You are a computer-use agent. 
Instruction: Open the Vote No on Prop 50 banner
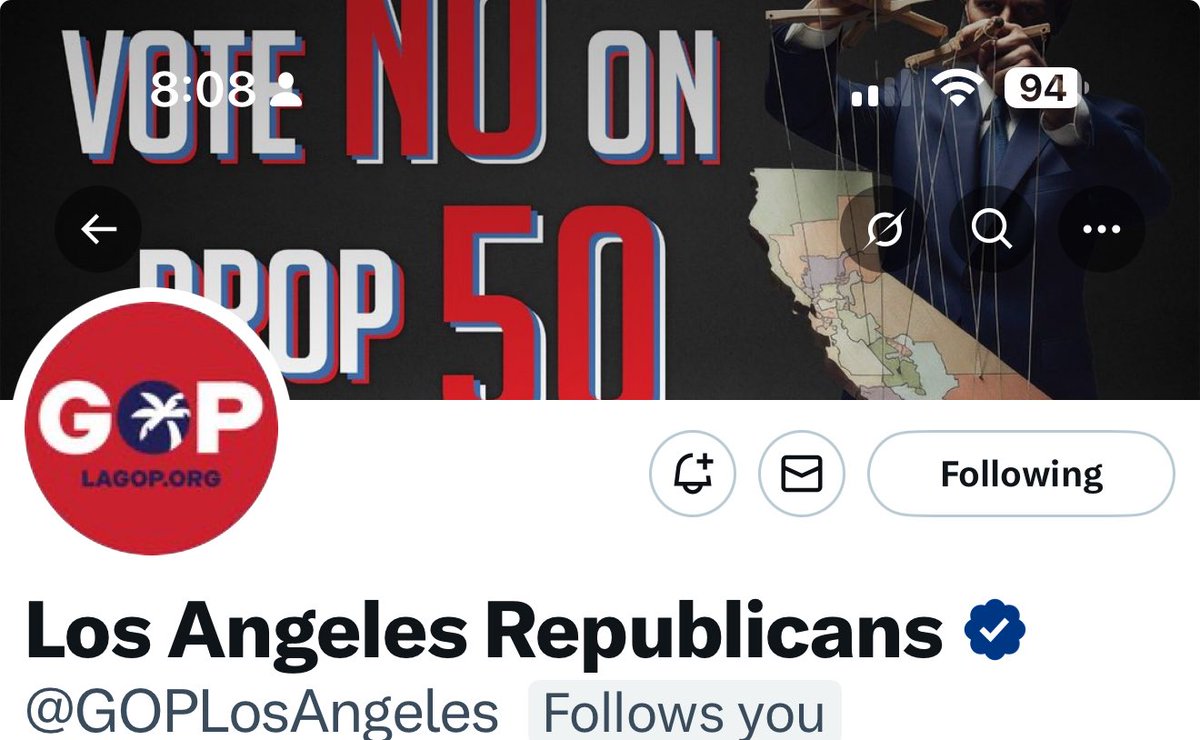[x=600, y=200]
